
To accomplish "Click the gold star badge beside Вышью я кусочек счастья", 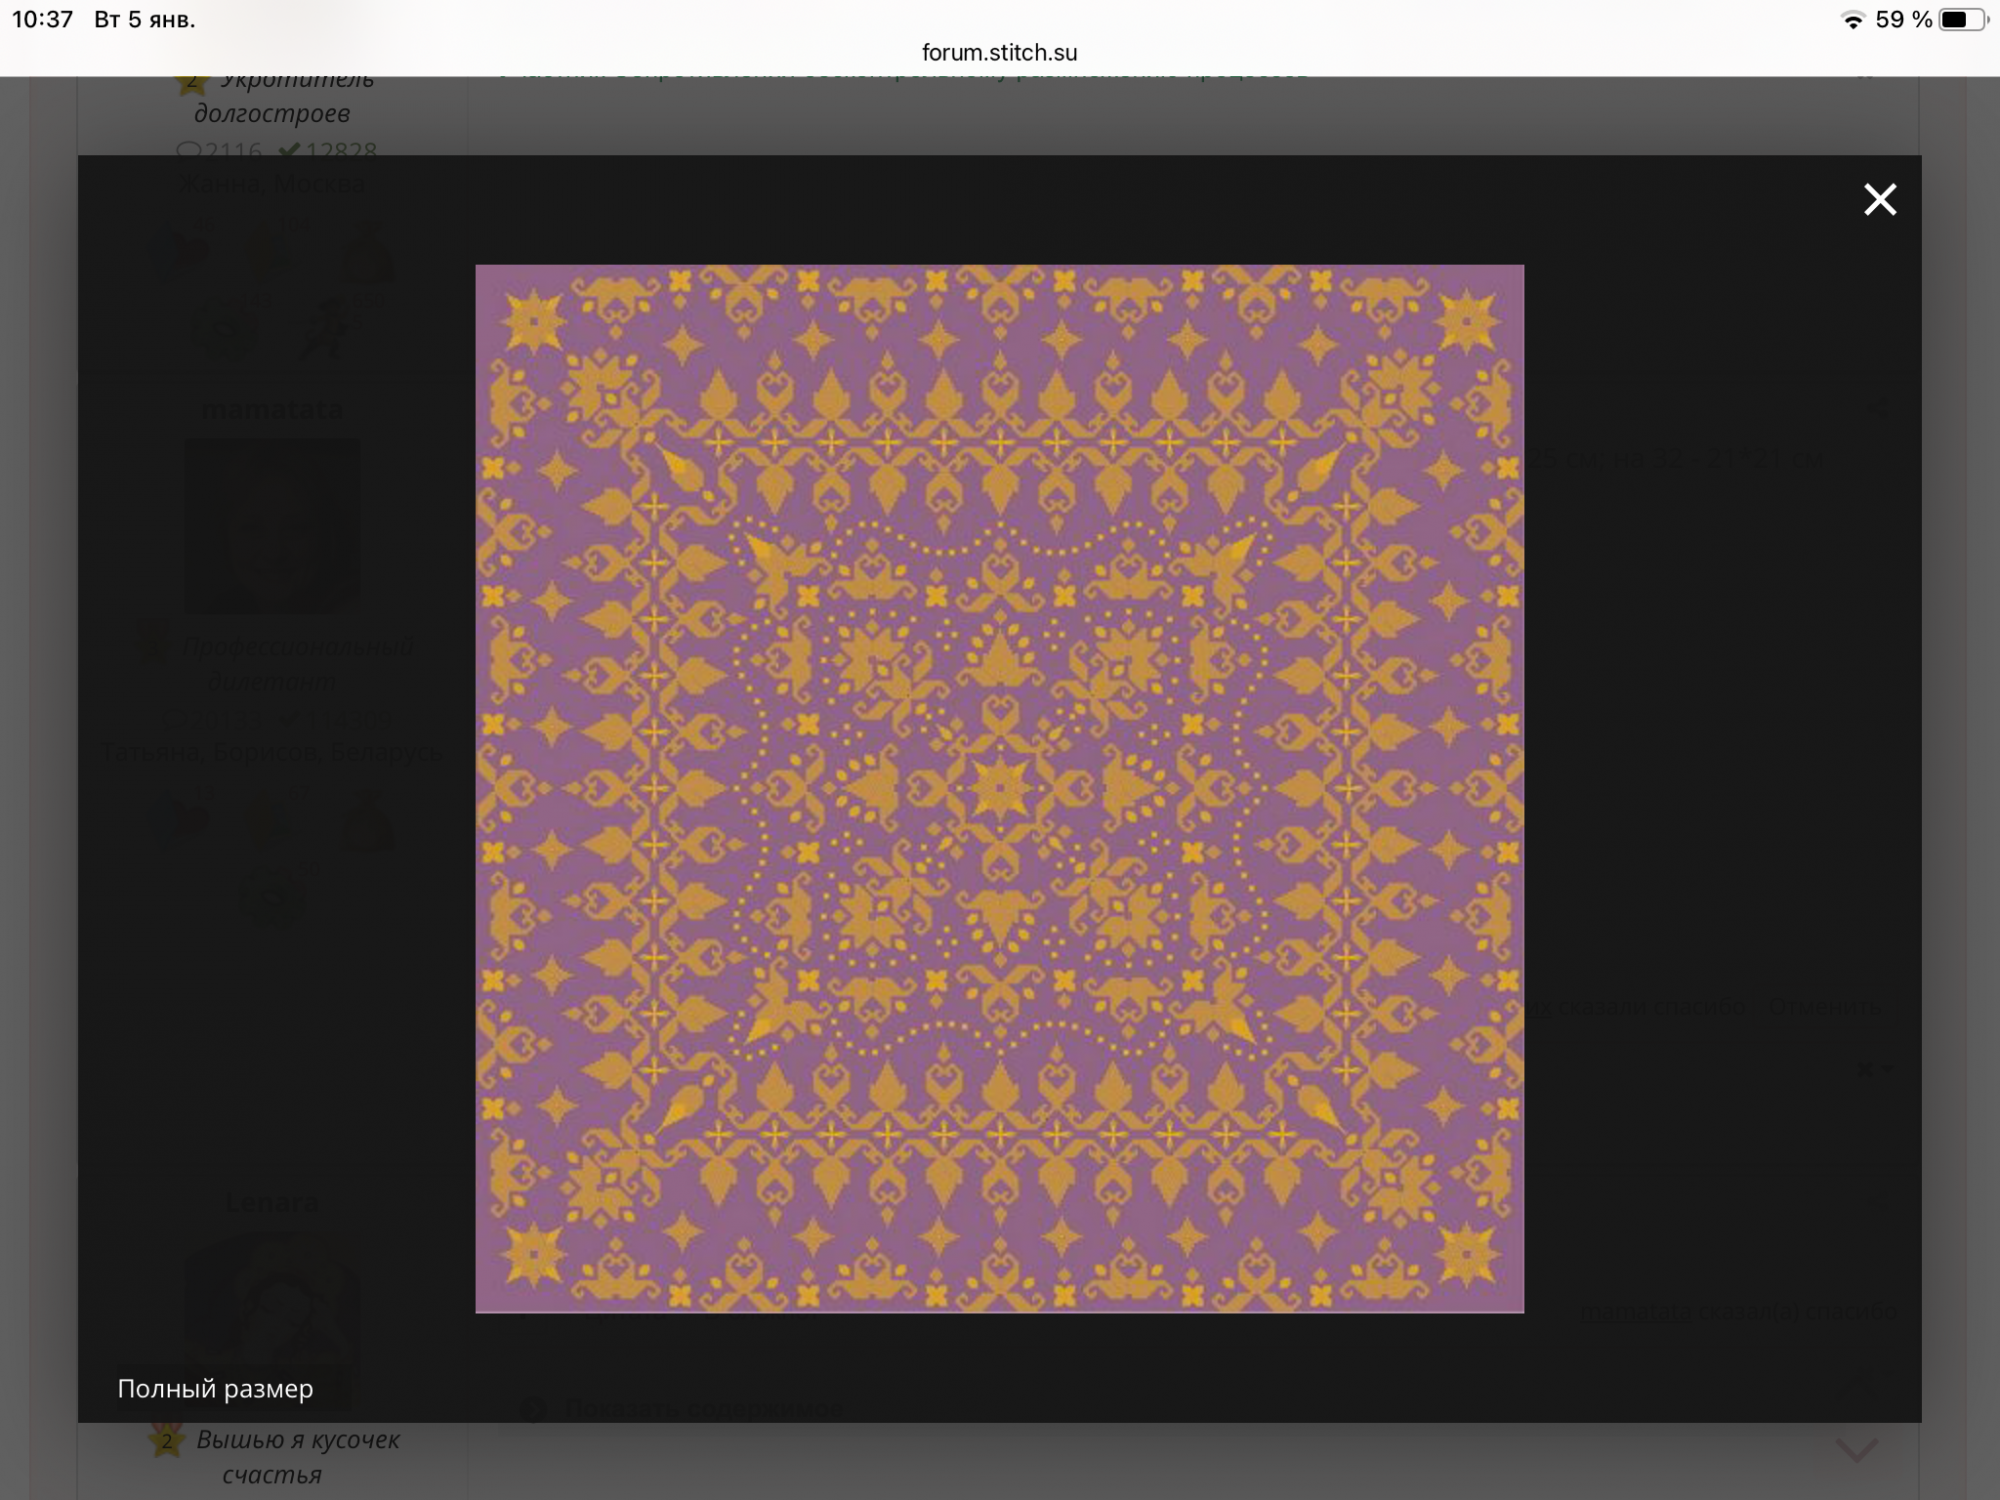I will [x=166, y=1441].
